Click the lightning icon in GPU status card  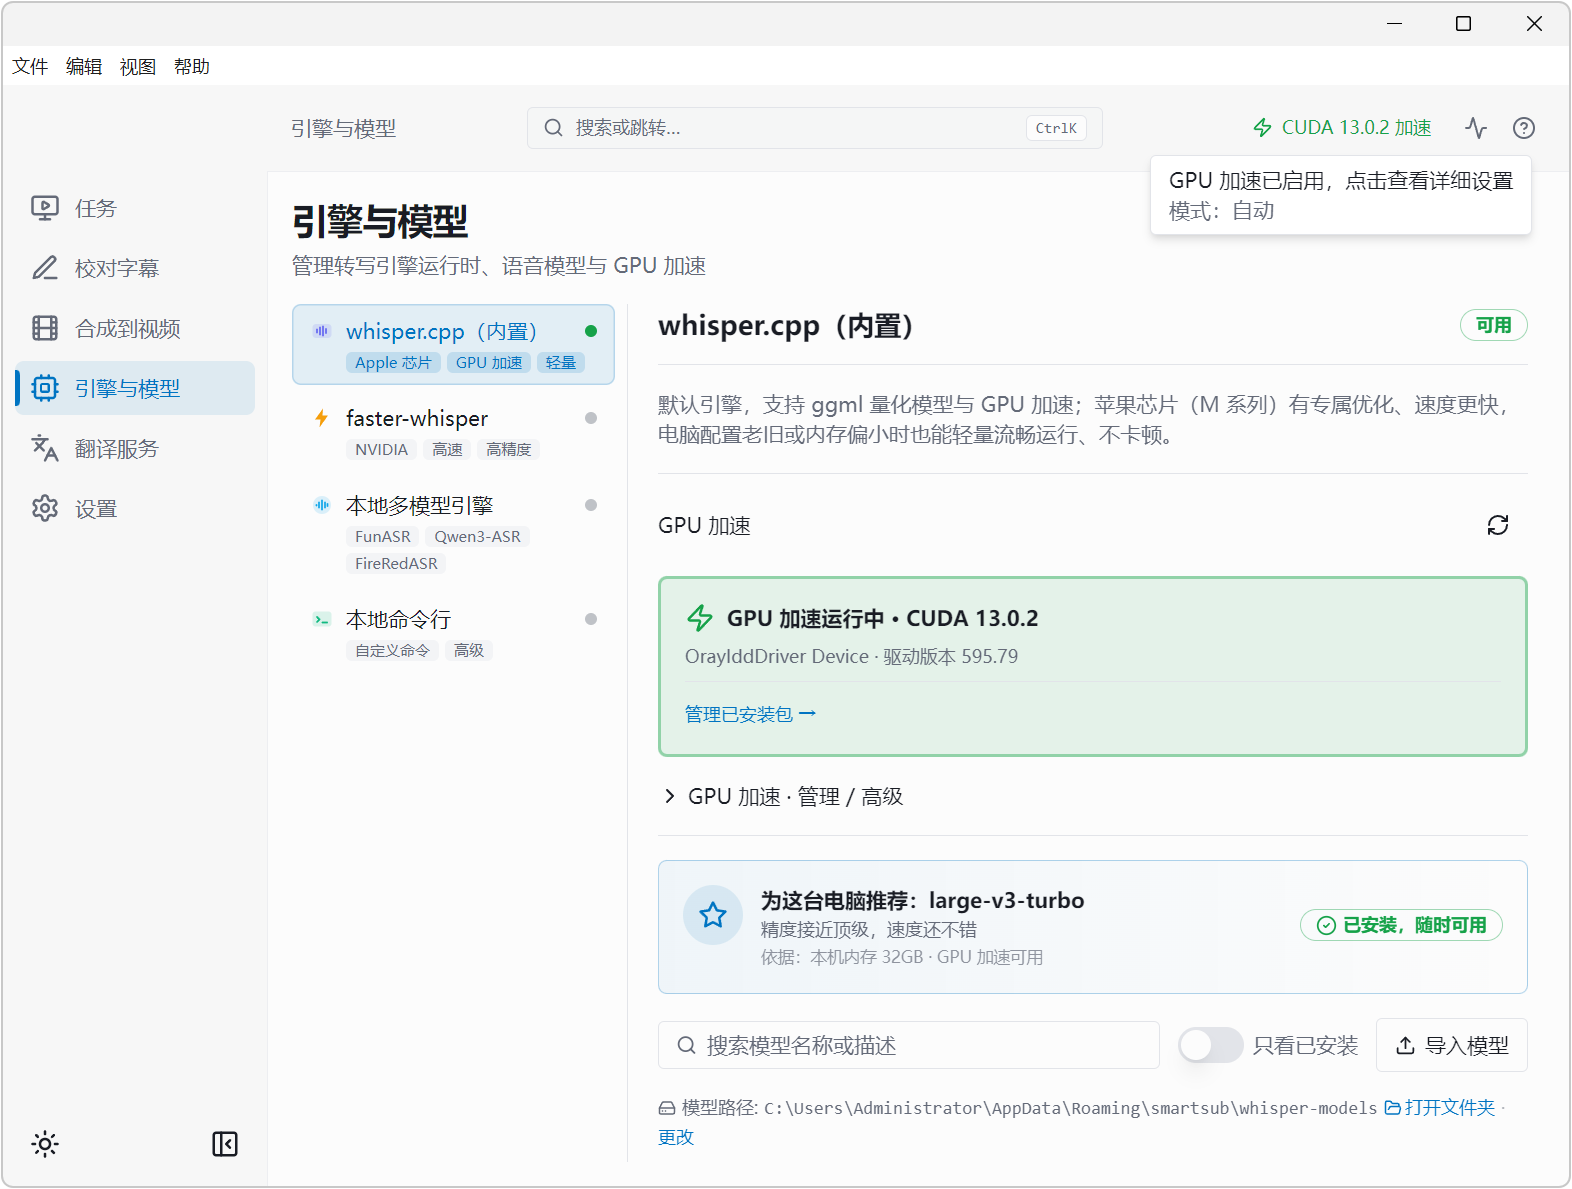700,618
